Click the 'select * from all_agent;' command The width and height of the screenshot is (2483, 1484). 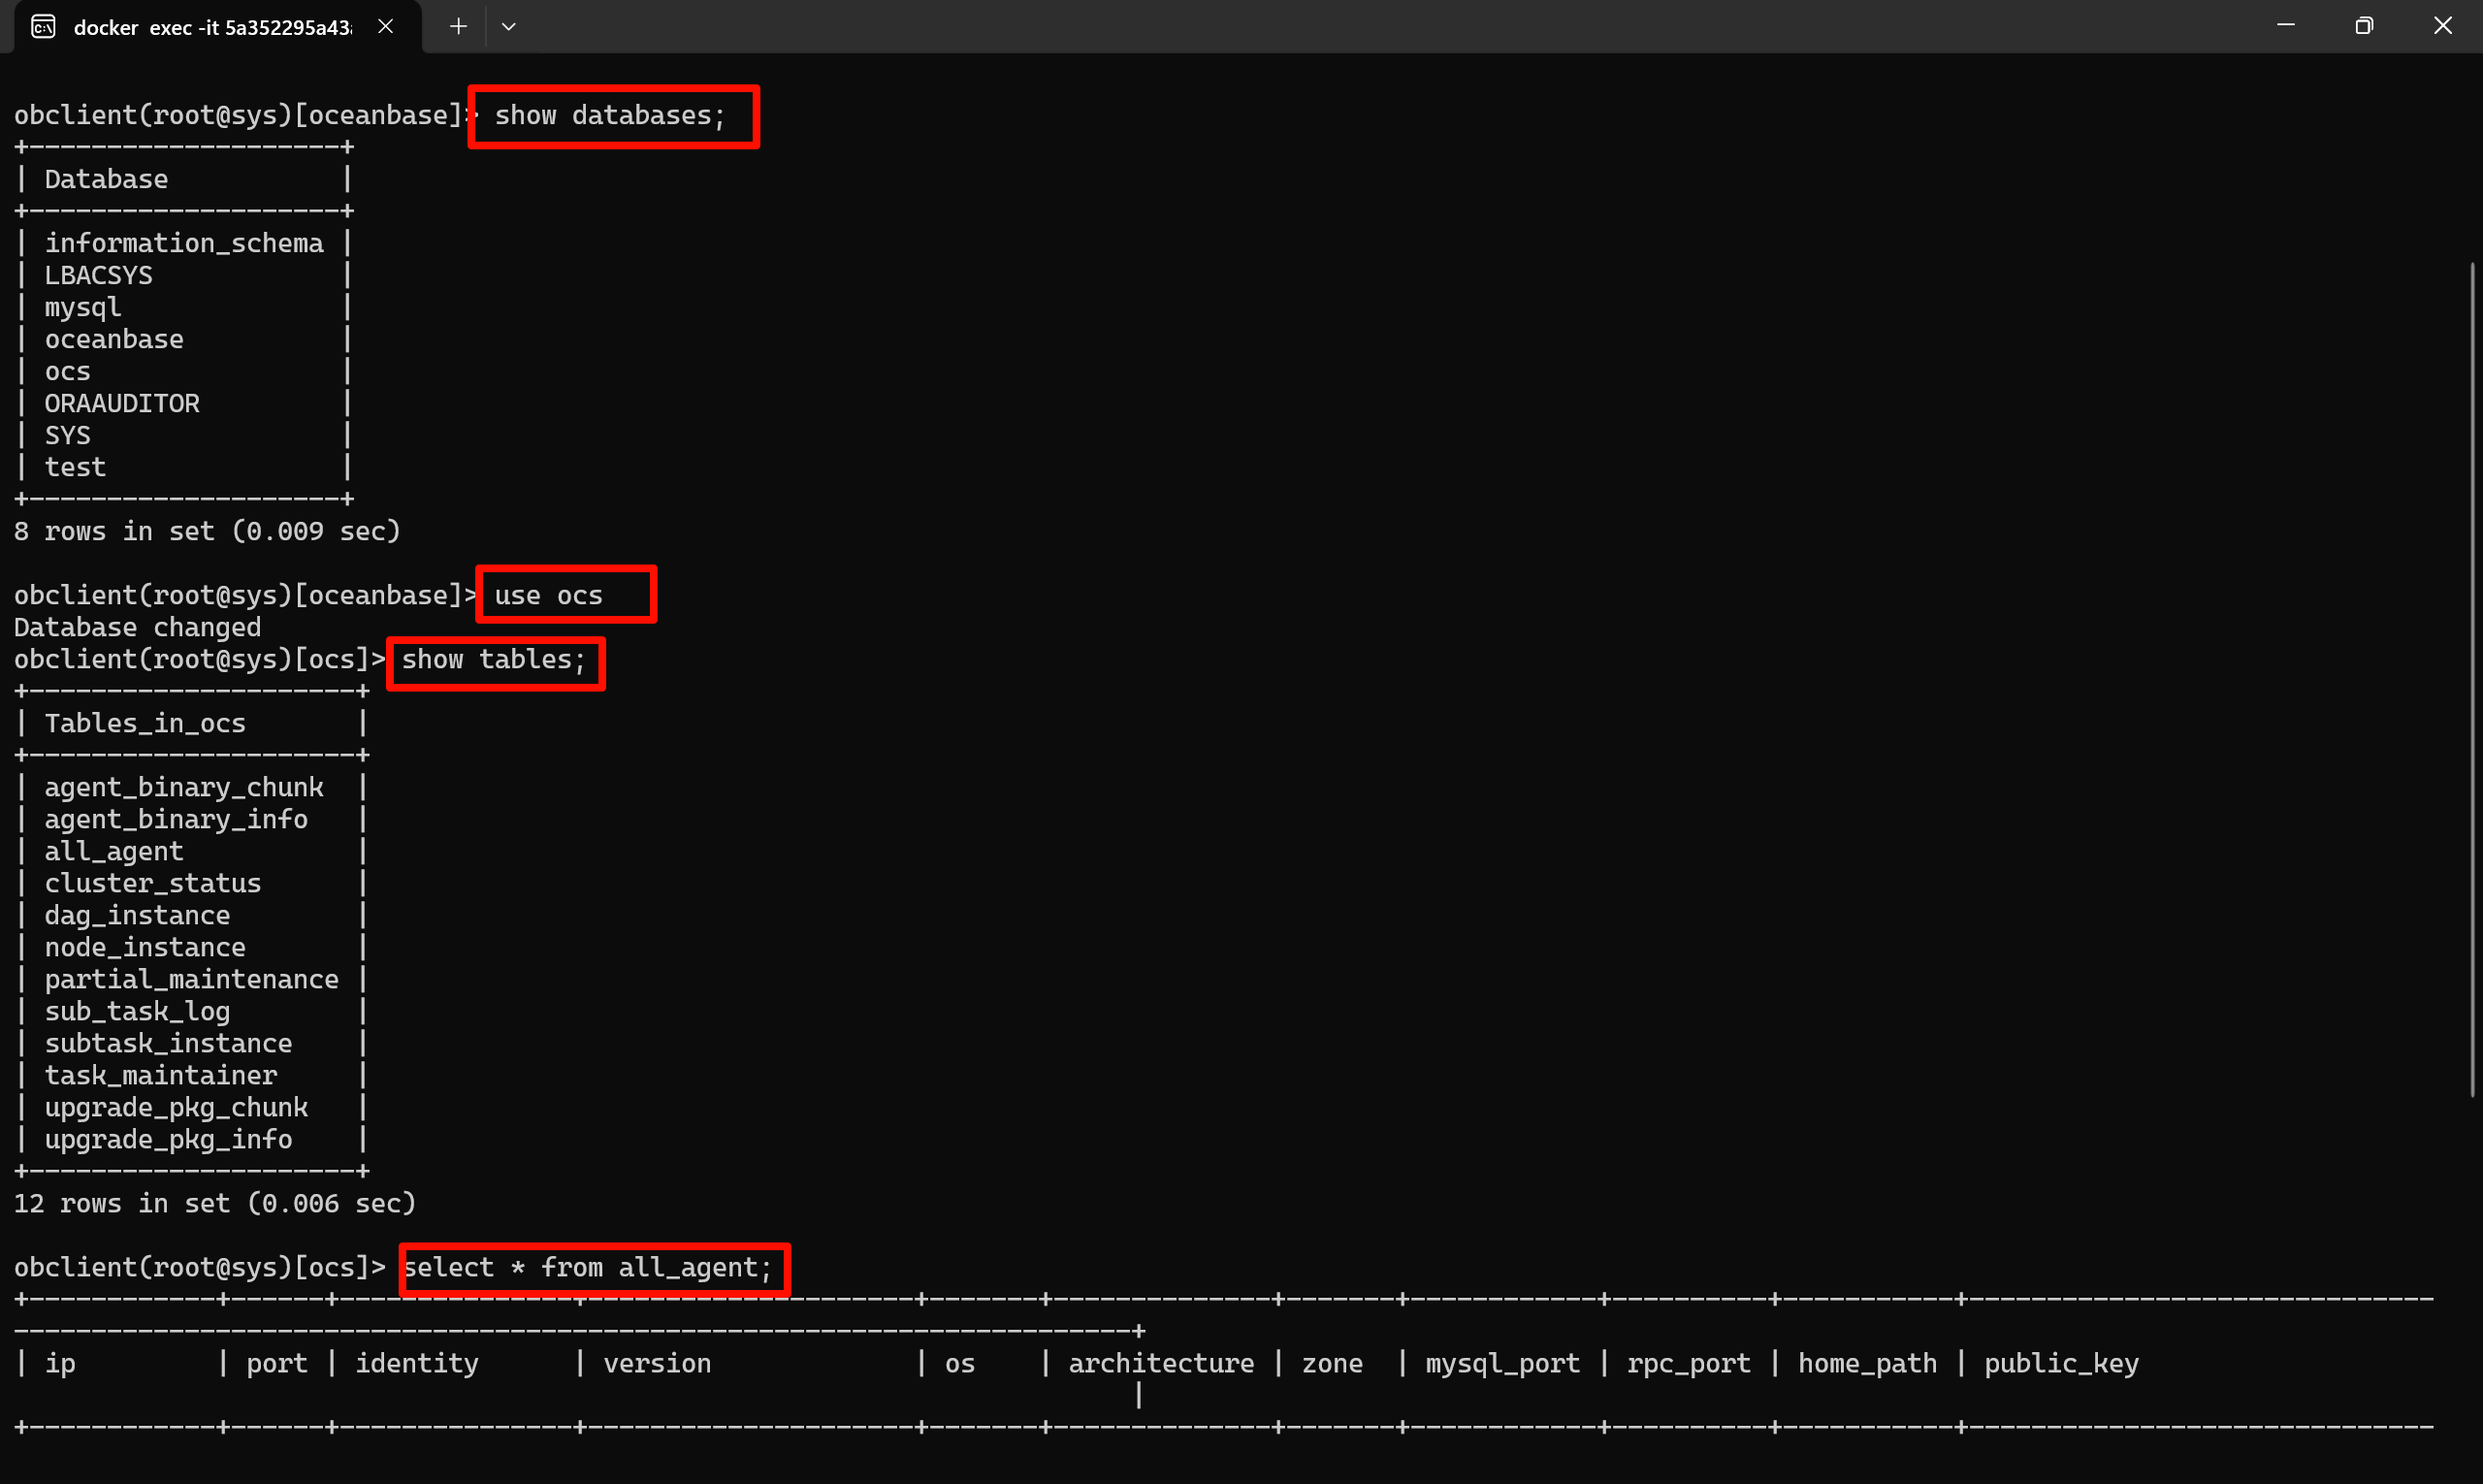point(589,1268)
